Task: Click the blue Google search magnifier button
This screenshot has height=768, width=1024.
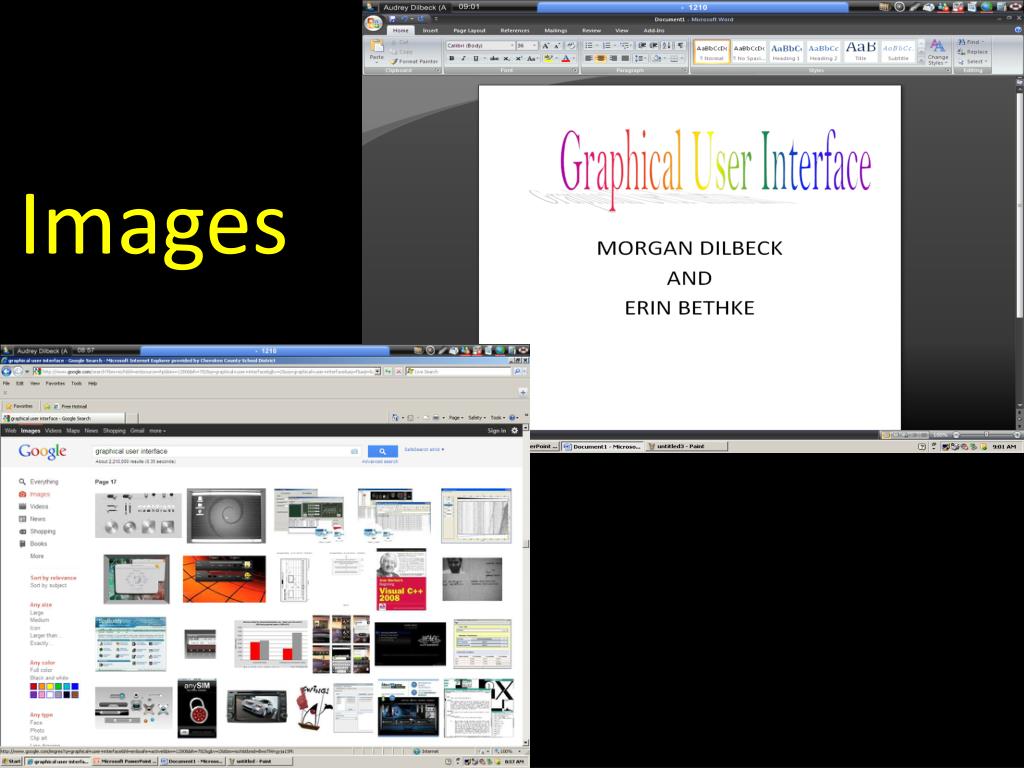Action: pyautogui.click(x=383, y=451)
